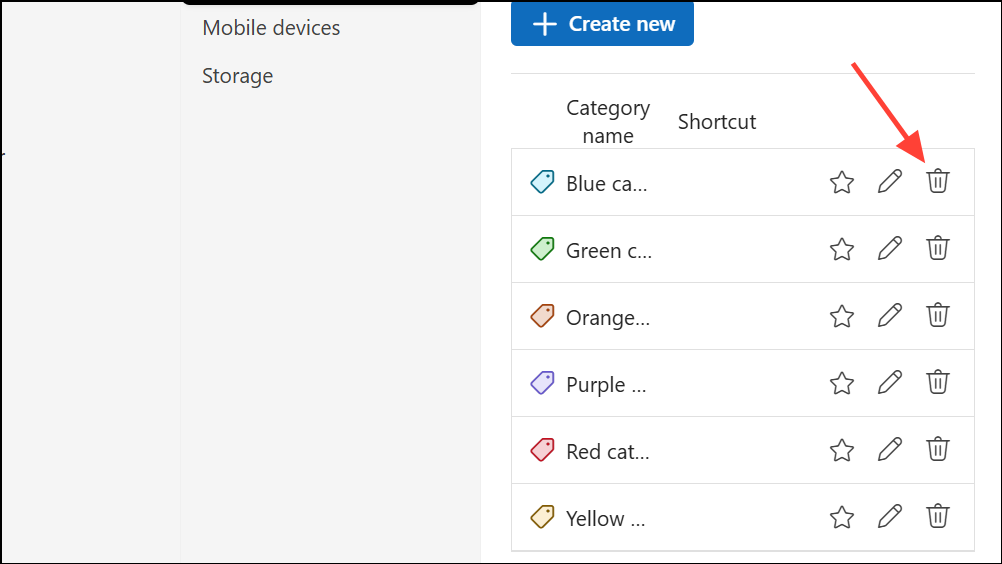Edit the Purple category
The height and width of the screenshot is (564, 1002).
889,383
